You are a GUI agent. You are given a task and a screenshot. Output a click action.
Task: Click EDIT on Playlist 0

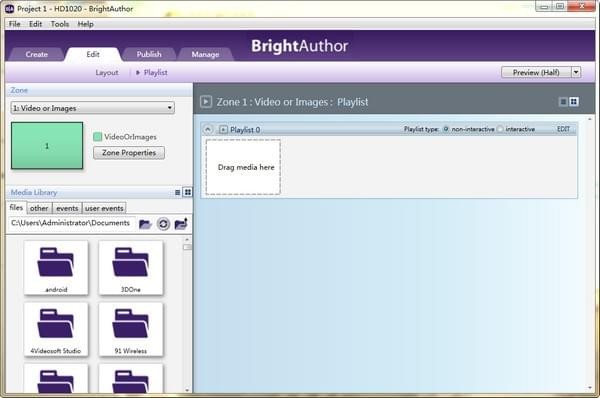coord(563,129)
